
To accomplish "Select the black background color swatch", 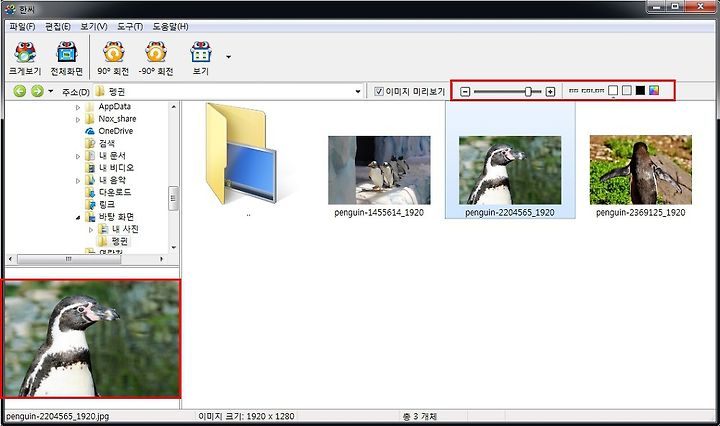I will (x=641, y=90).
